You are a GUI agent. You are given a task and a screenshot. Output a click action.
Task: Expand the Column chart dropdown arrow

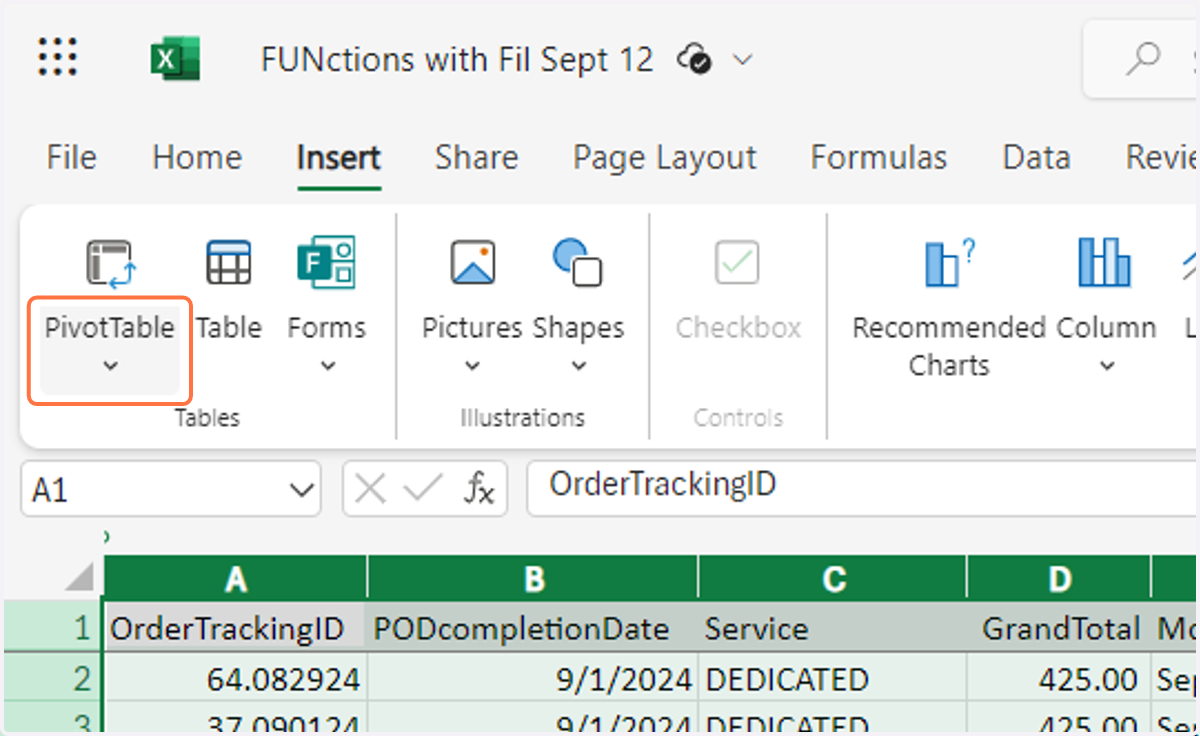pyautogui.click(x=1106, y=366)
